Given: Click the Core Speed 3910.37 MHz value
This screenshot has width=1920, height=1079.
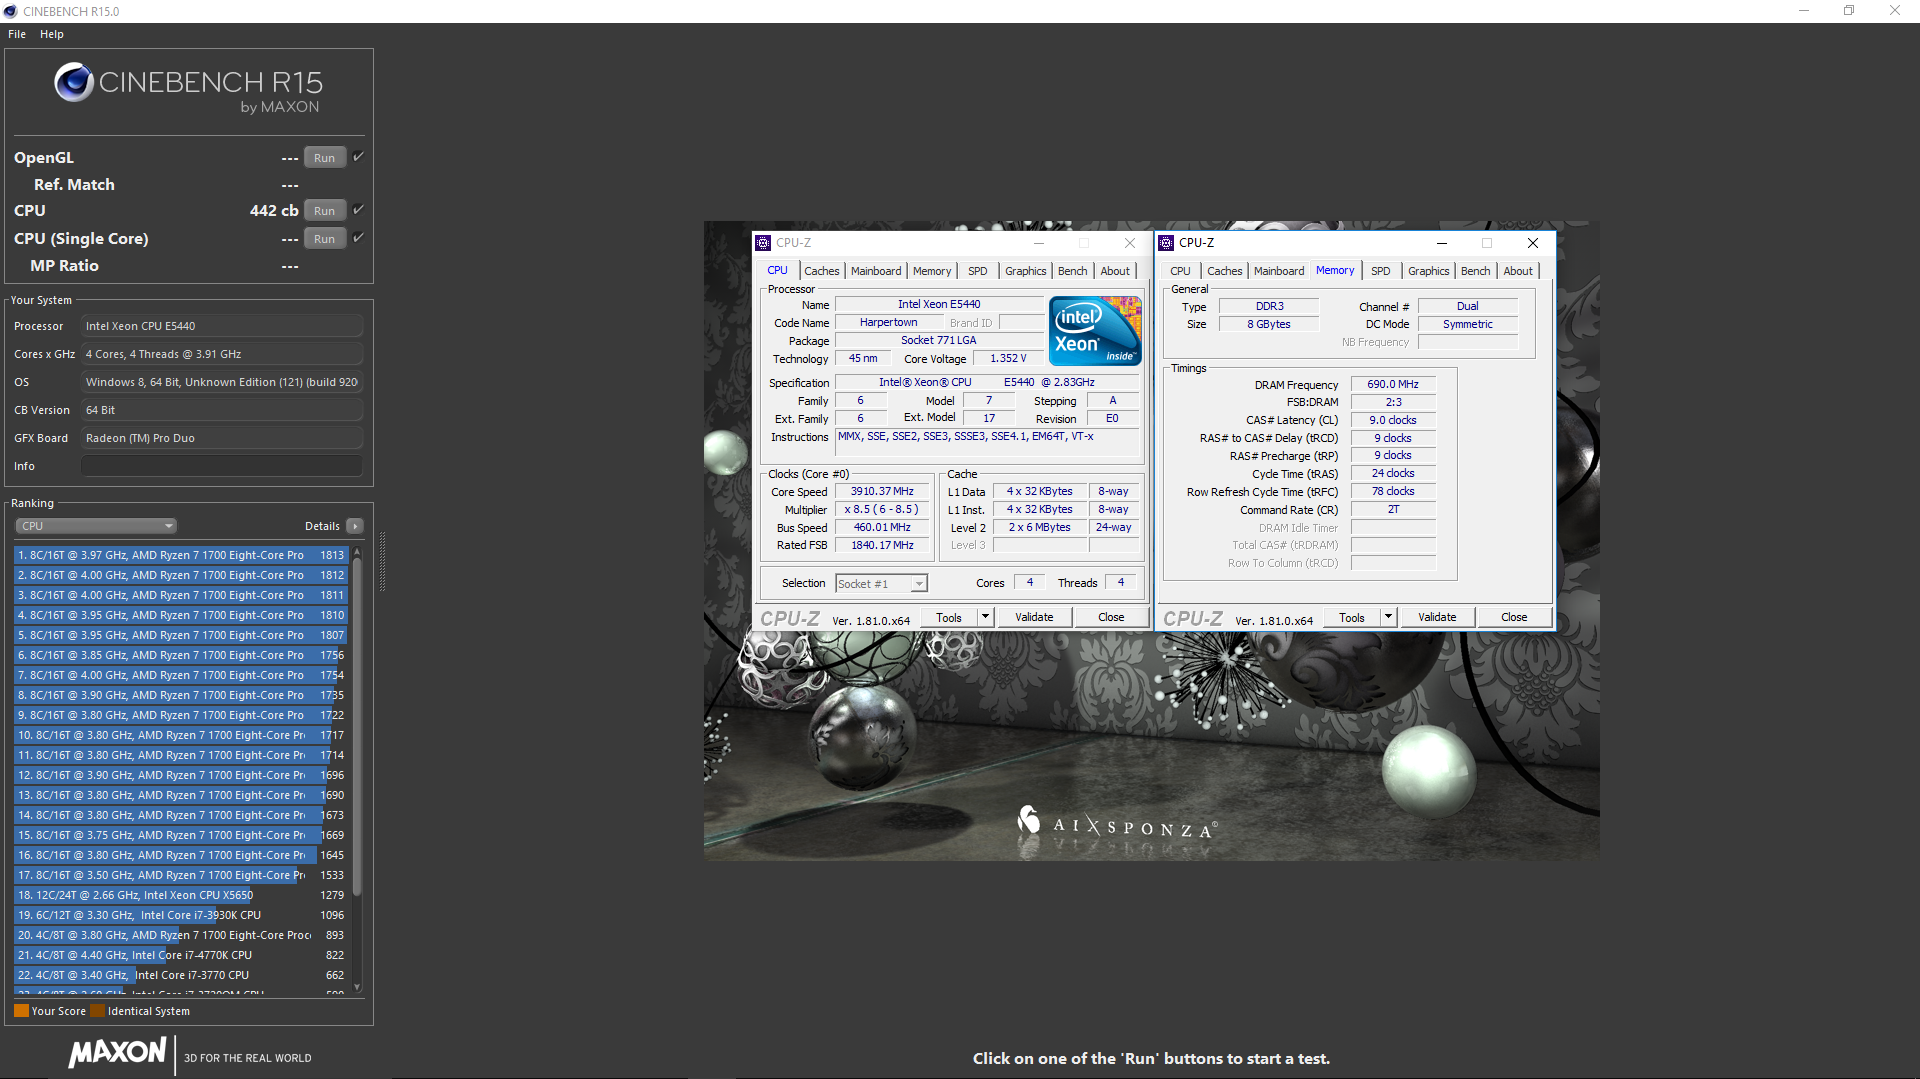Looking at the screenshot, I should click(882, 492).
